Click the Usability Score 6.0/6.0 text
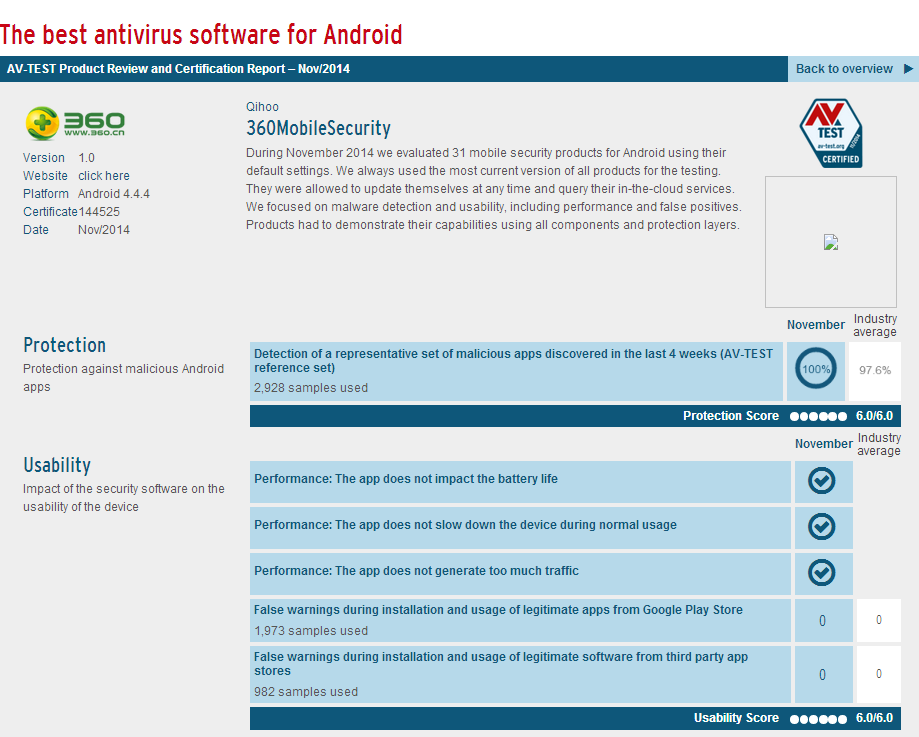This screenshot has height=737, width=919. point(874,718)
